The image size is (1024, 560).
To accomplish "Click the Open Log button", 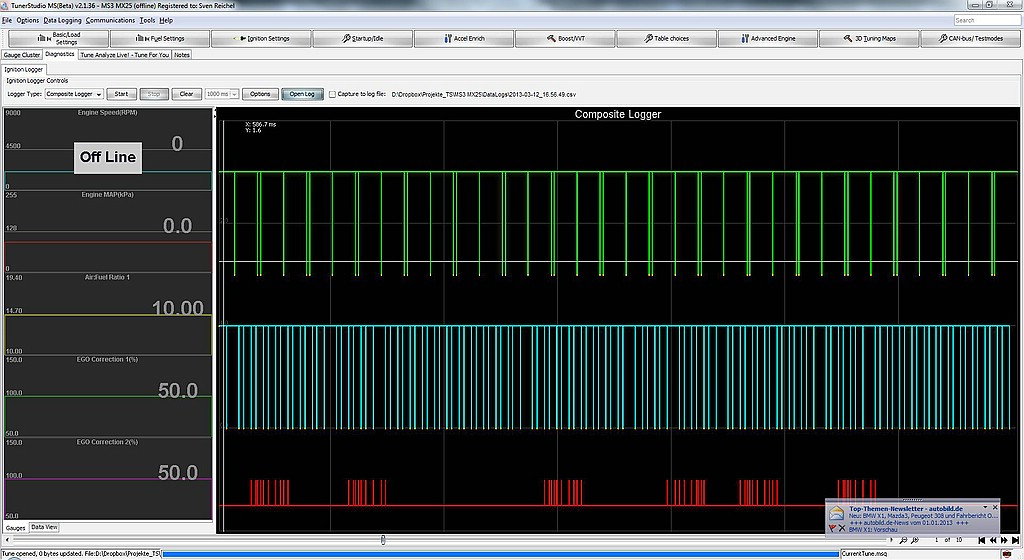I will (302, 94).
